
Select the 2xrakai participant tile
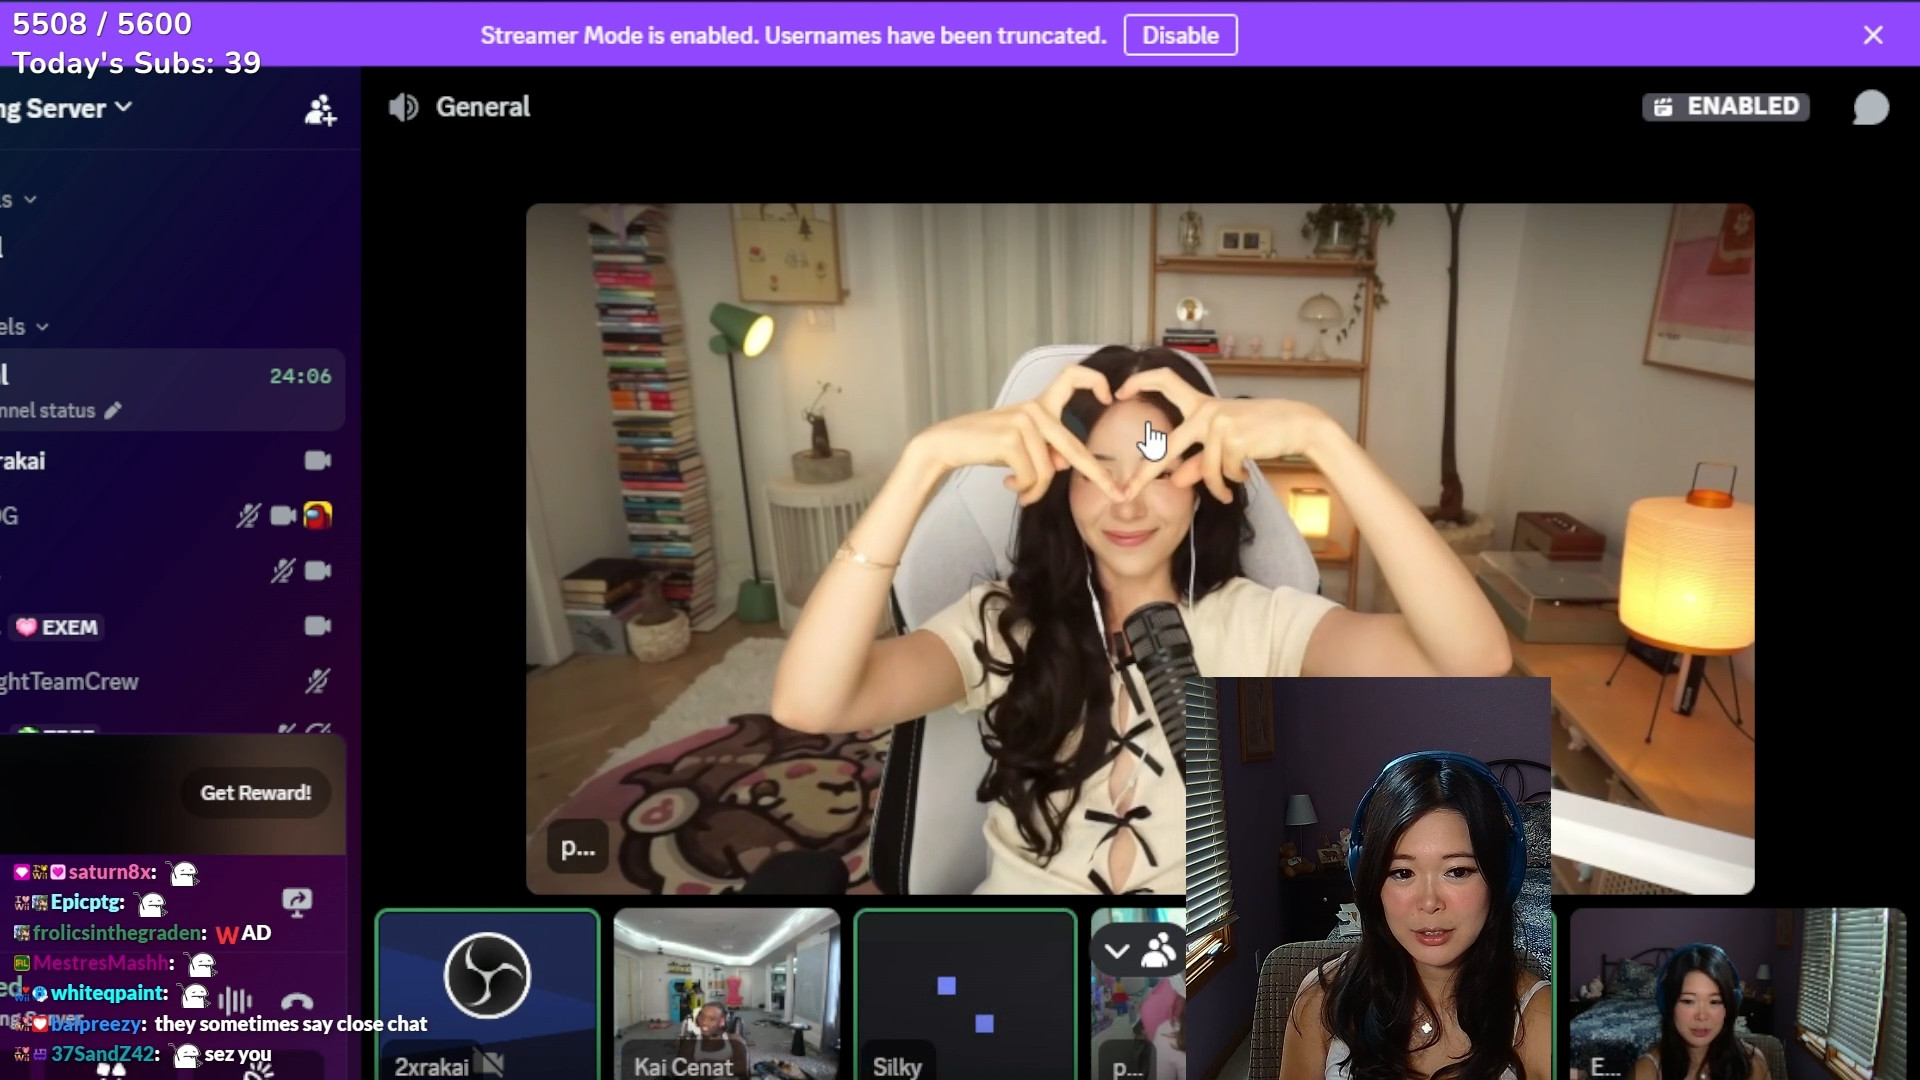coord(488,994)
